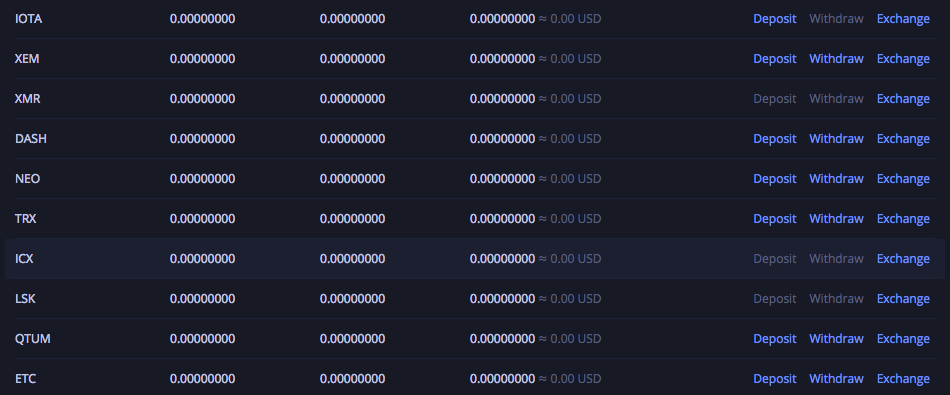Withdraw from the QTUM wallet

(836, 339)
